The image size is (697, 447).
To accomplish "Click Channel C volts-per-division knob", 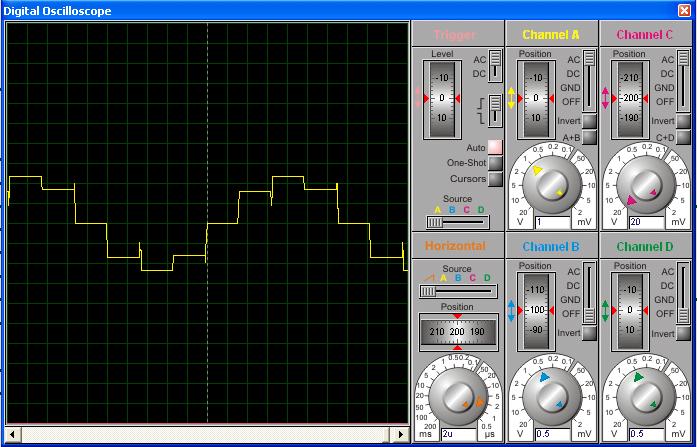I will (x=646, y=184).
